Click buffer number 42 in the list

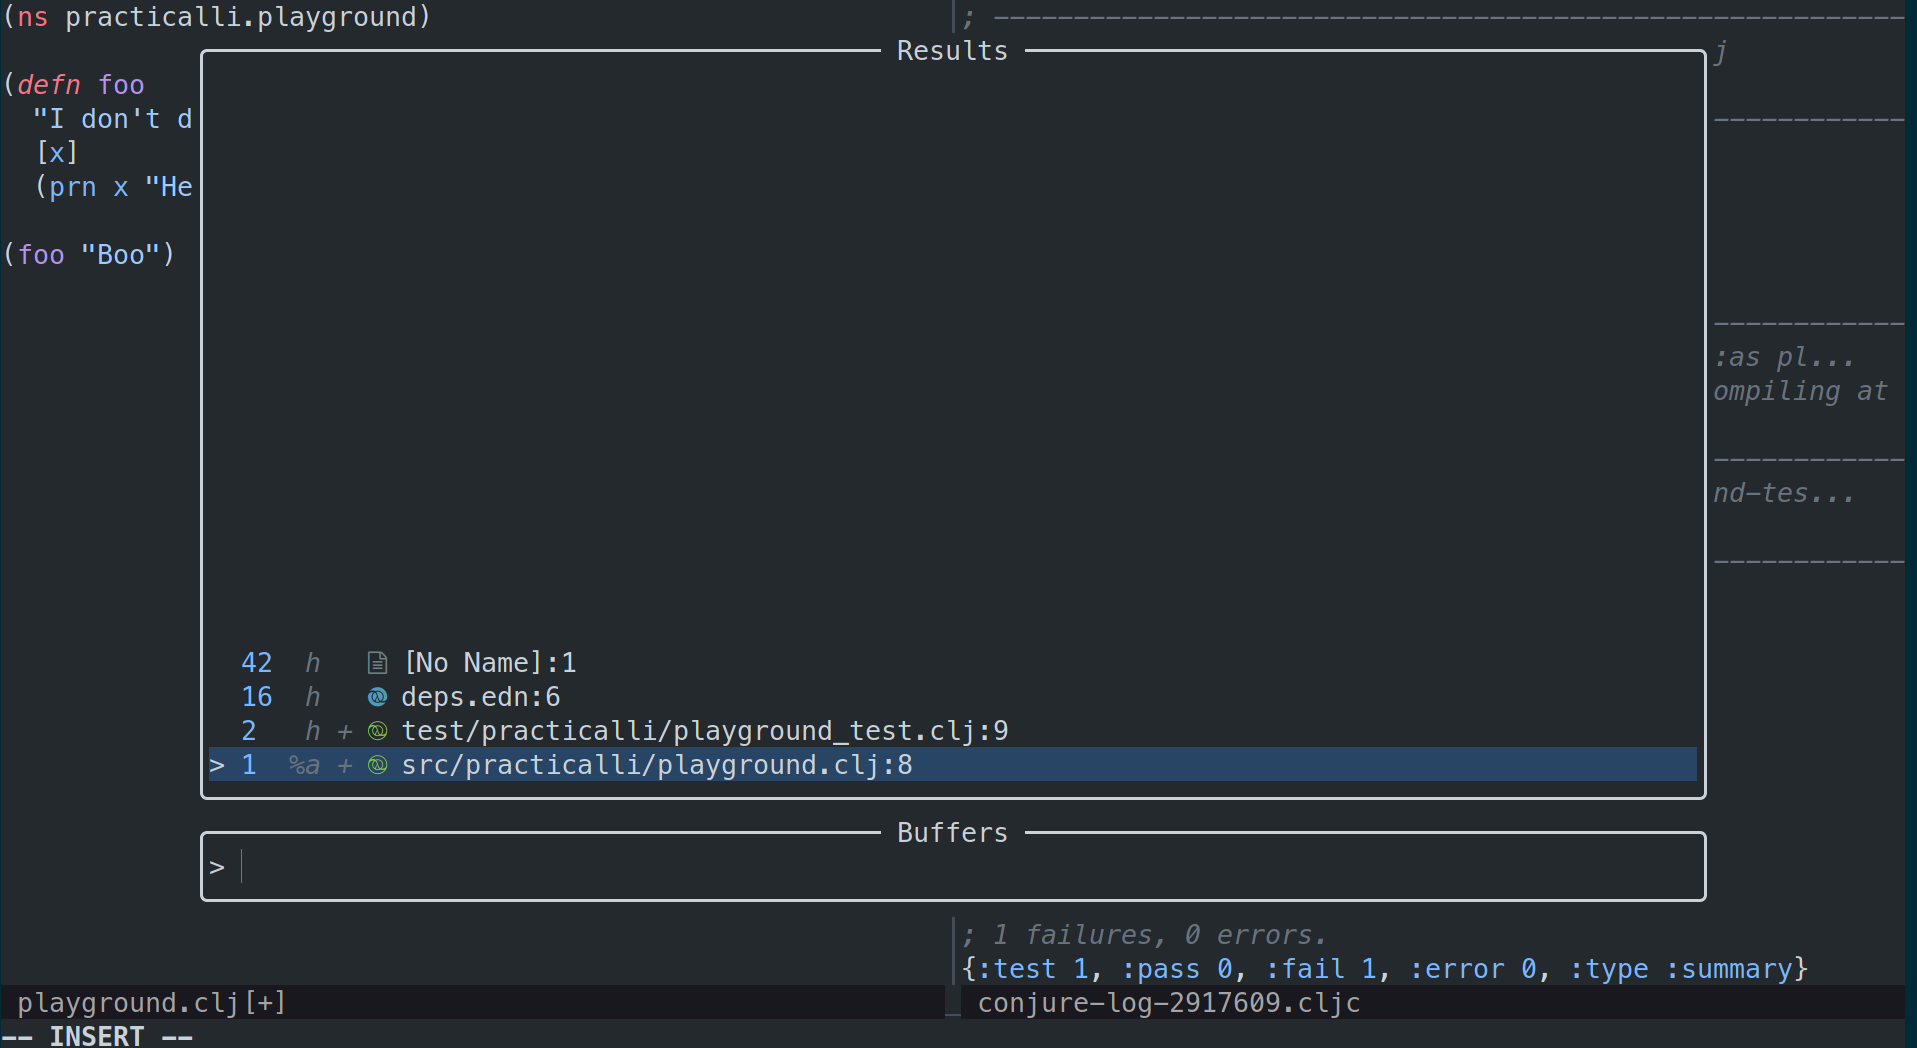coord(256,663)
